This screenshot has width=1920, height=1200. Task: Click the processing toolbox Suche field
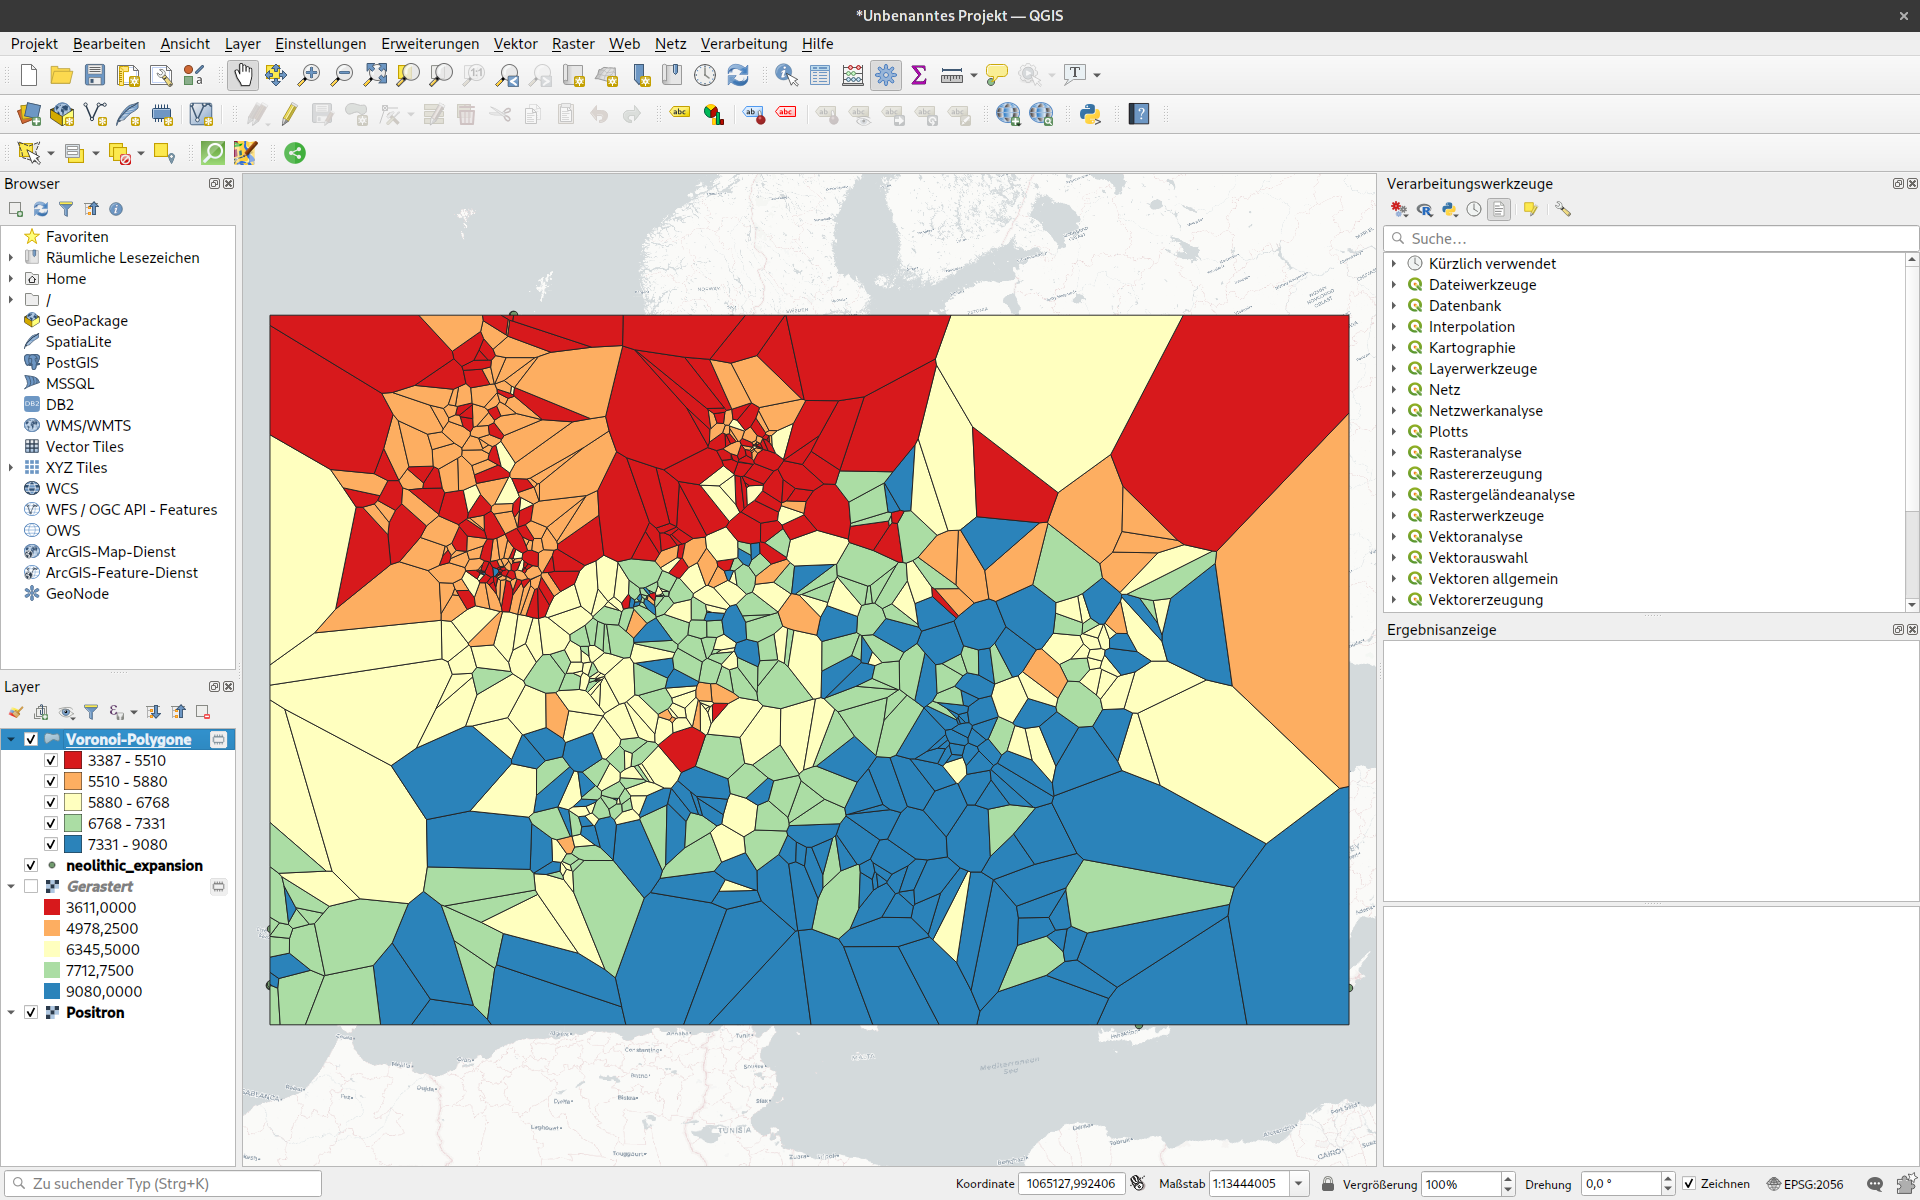[x=1650, y=238]
